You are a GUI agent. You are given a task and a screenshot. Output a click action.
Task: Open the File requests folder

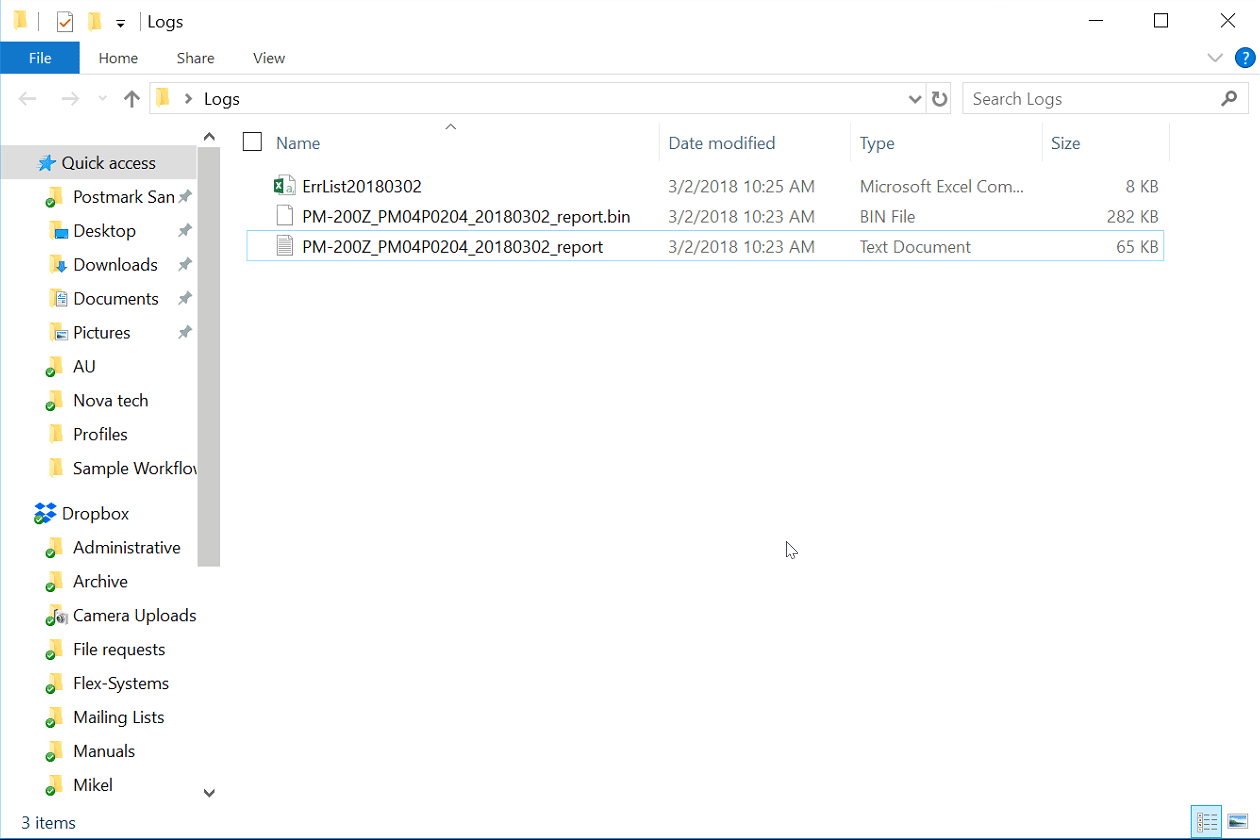(x=119, y=650)
